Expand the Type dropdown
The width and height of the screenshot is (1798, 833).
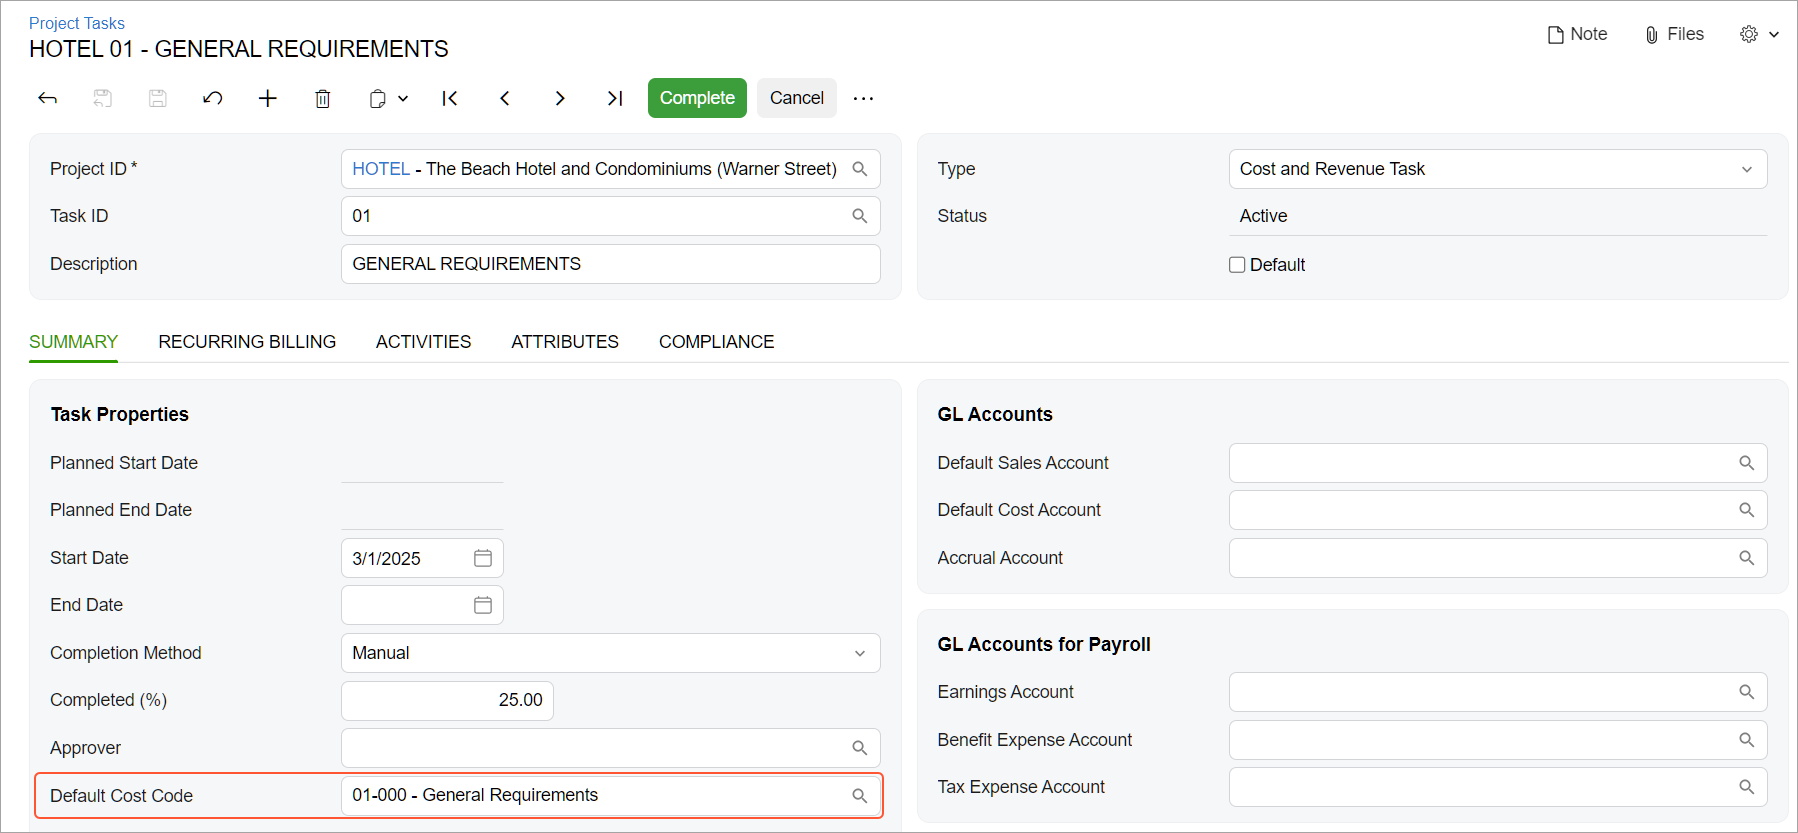pos(1746,169)
